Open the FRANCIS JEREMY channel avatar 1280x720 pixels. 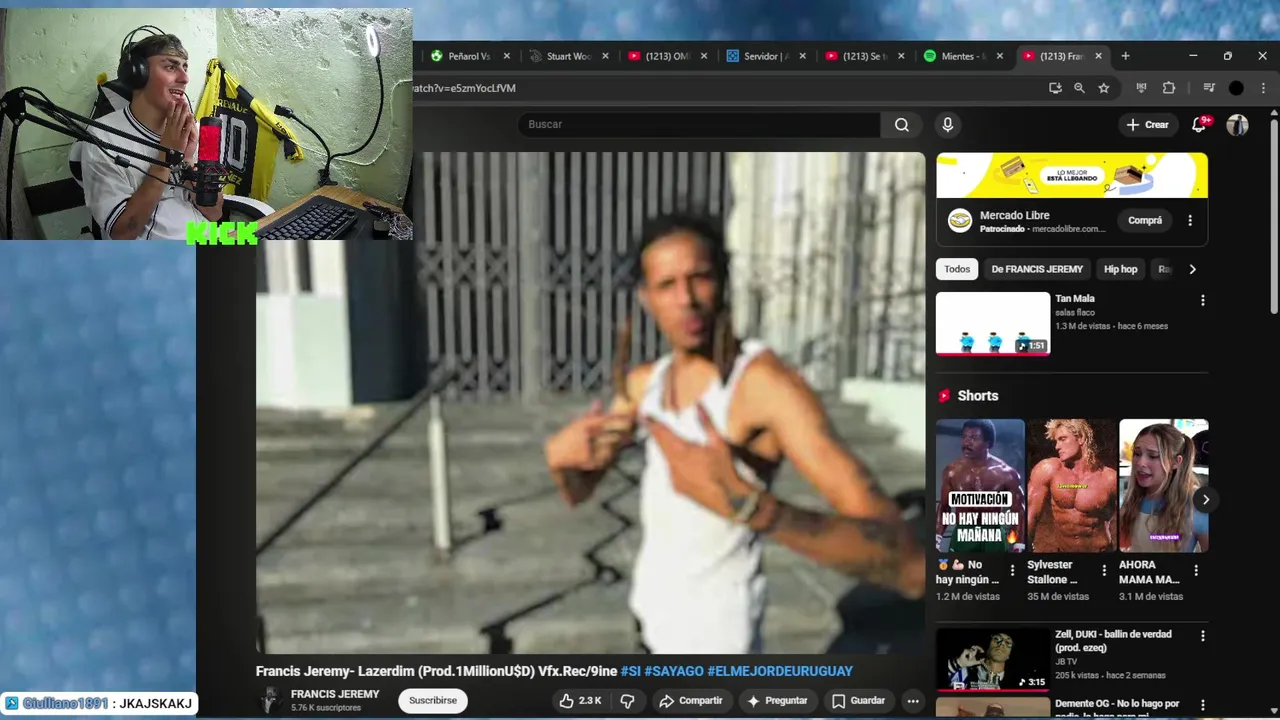pyautogui.click(x=269, y=701)
